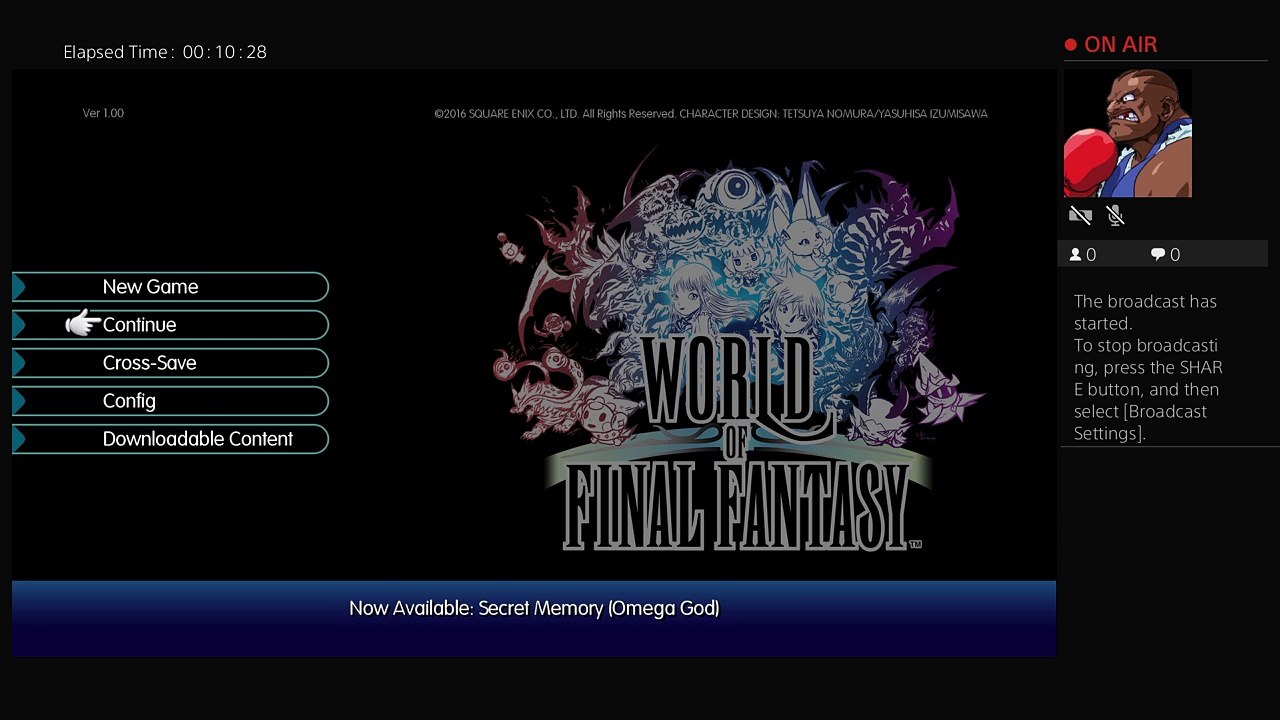The image size is (1280, 720).
Task: Click the Square Enix copyright notice
Action: click(711, 114)
